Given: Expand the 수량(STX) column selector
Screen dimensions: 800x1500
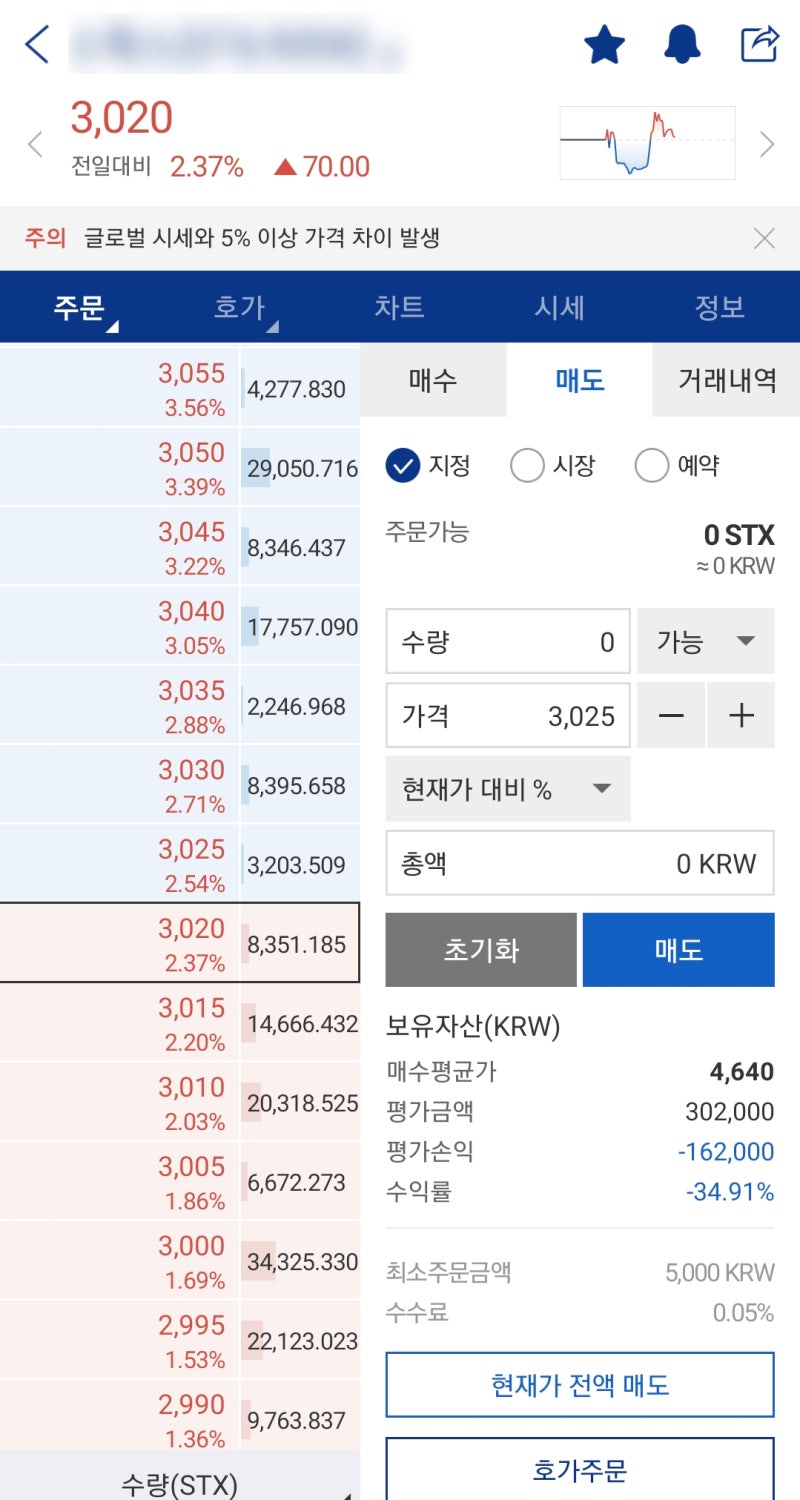Looking at the screenshot, I should (x=180, y=1483).
